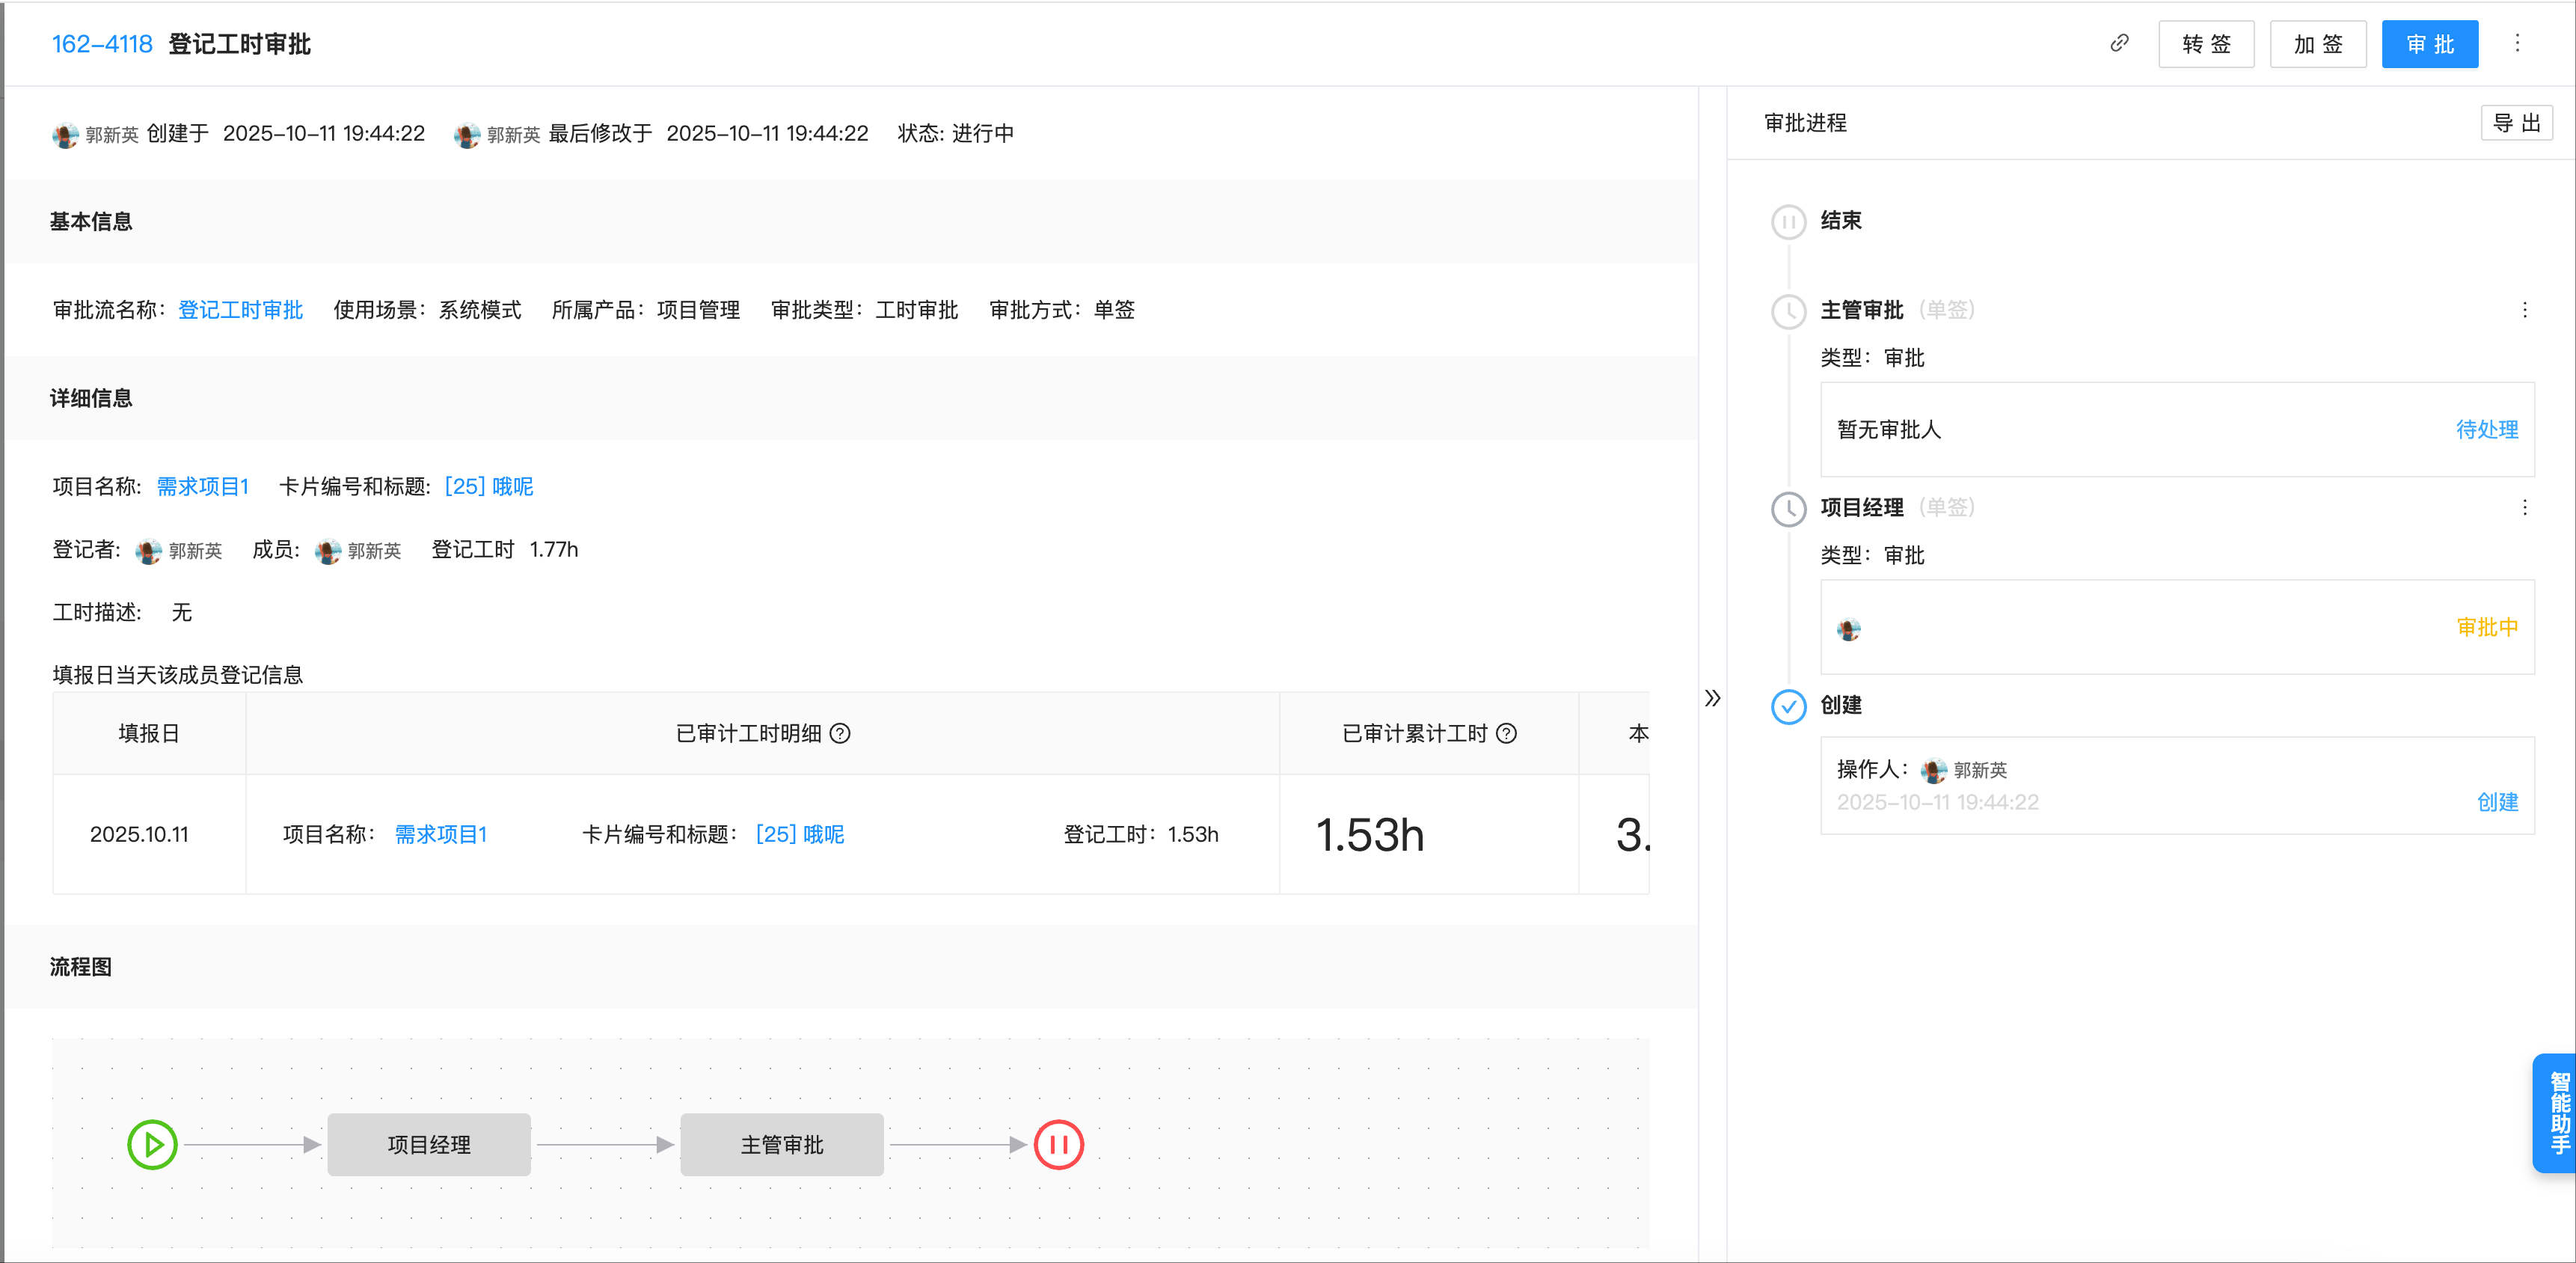The width and height of the screenshot is (2576, 1263).
Task: Click the green start node icon
Action: coord(152,1144)
